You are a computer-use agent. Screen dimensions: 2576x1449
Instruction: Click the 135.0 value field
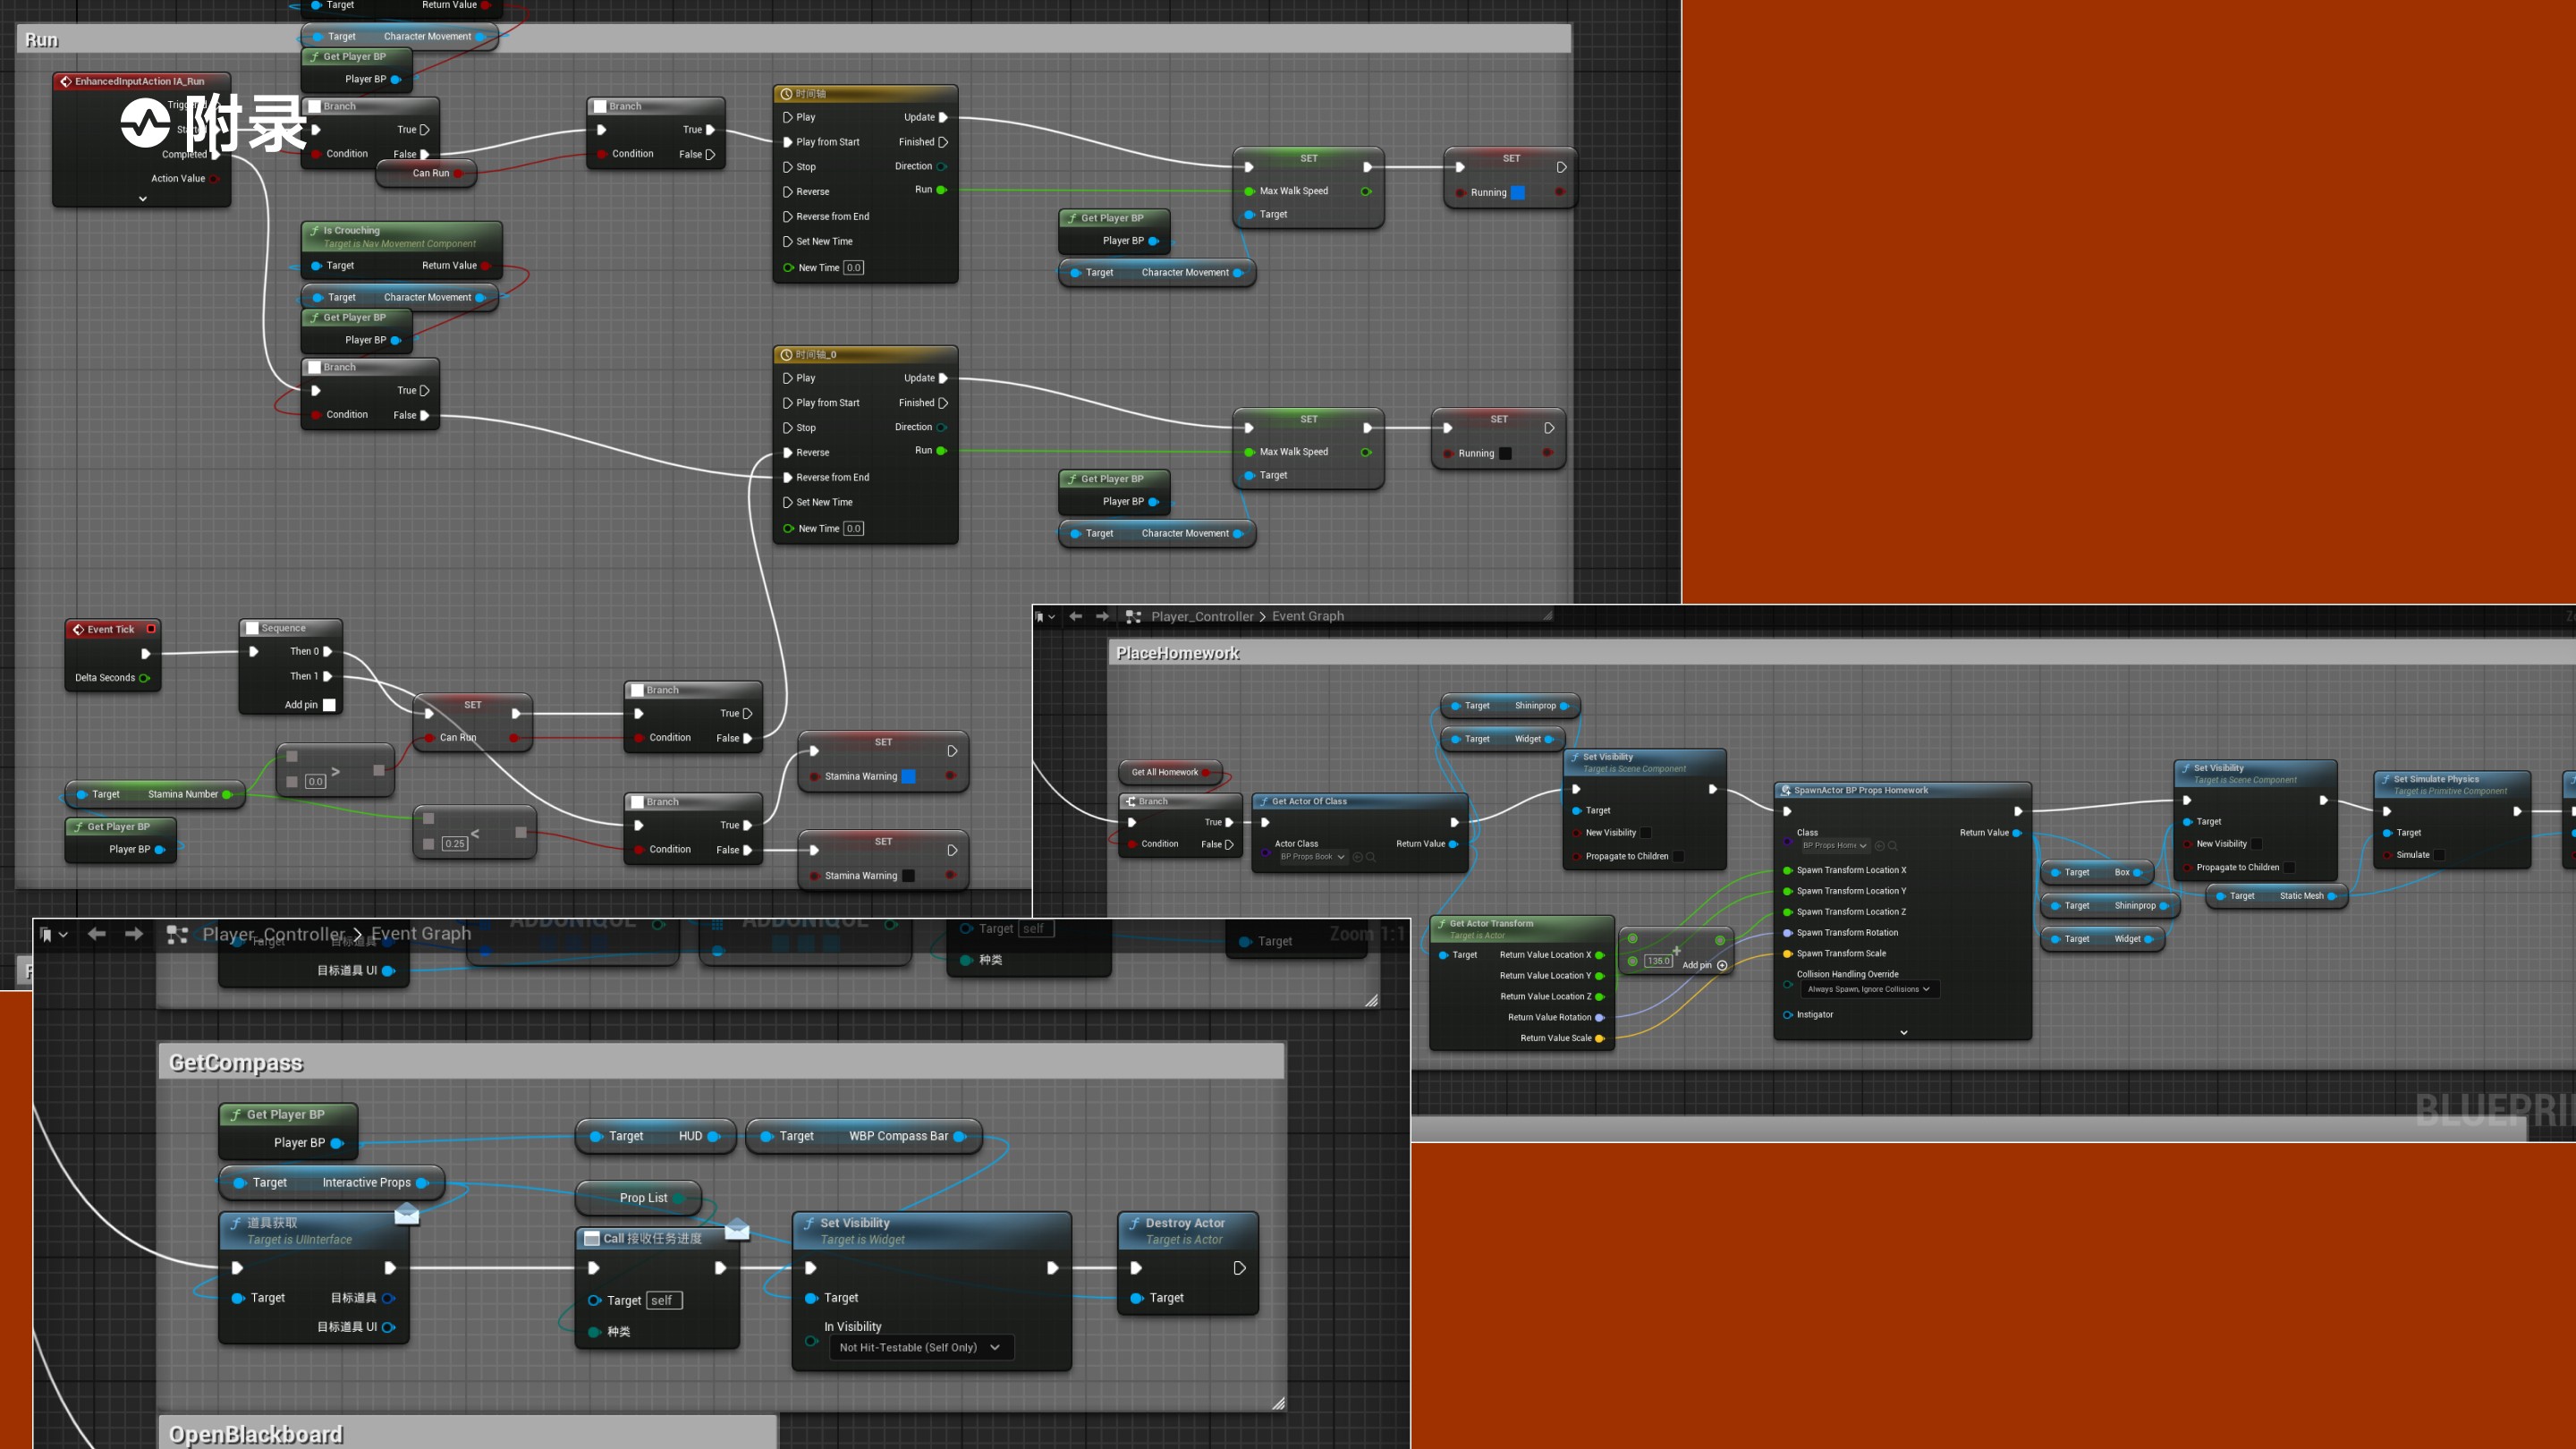point(1658,961)
